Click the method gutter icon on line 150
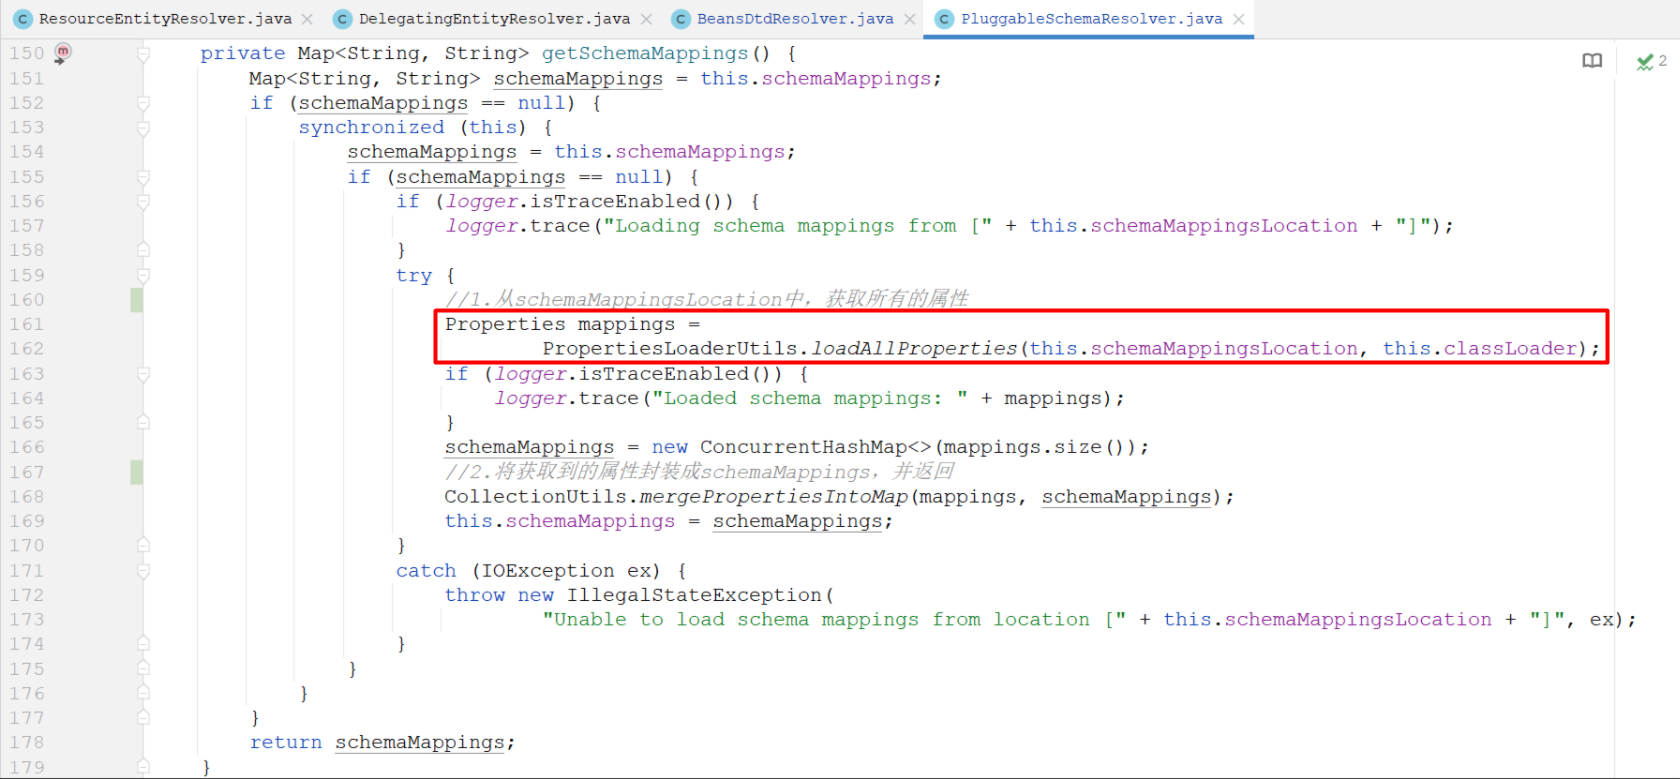 [x=62, y=53]
